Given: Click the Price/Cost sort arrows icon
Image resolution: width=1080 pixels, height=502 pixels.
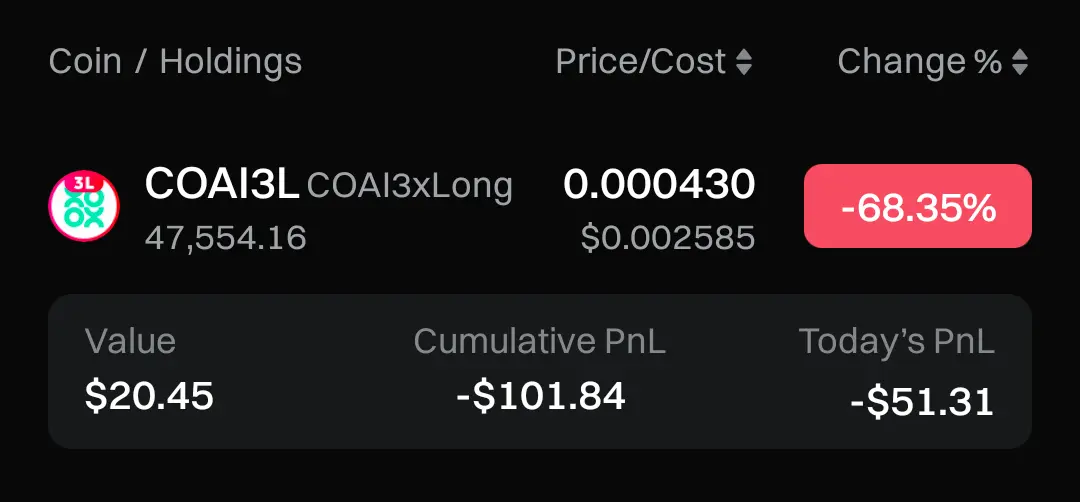Looking at the screenshot, I should coord(743,62).
